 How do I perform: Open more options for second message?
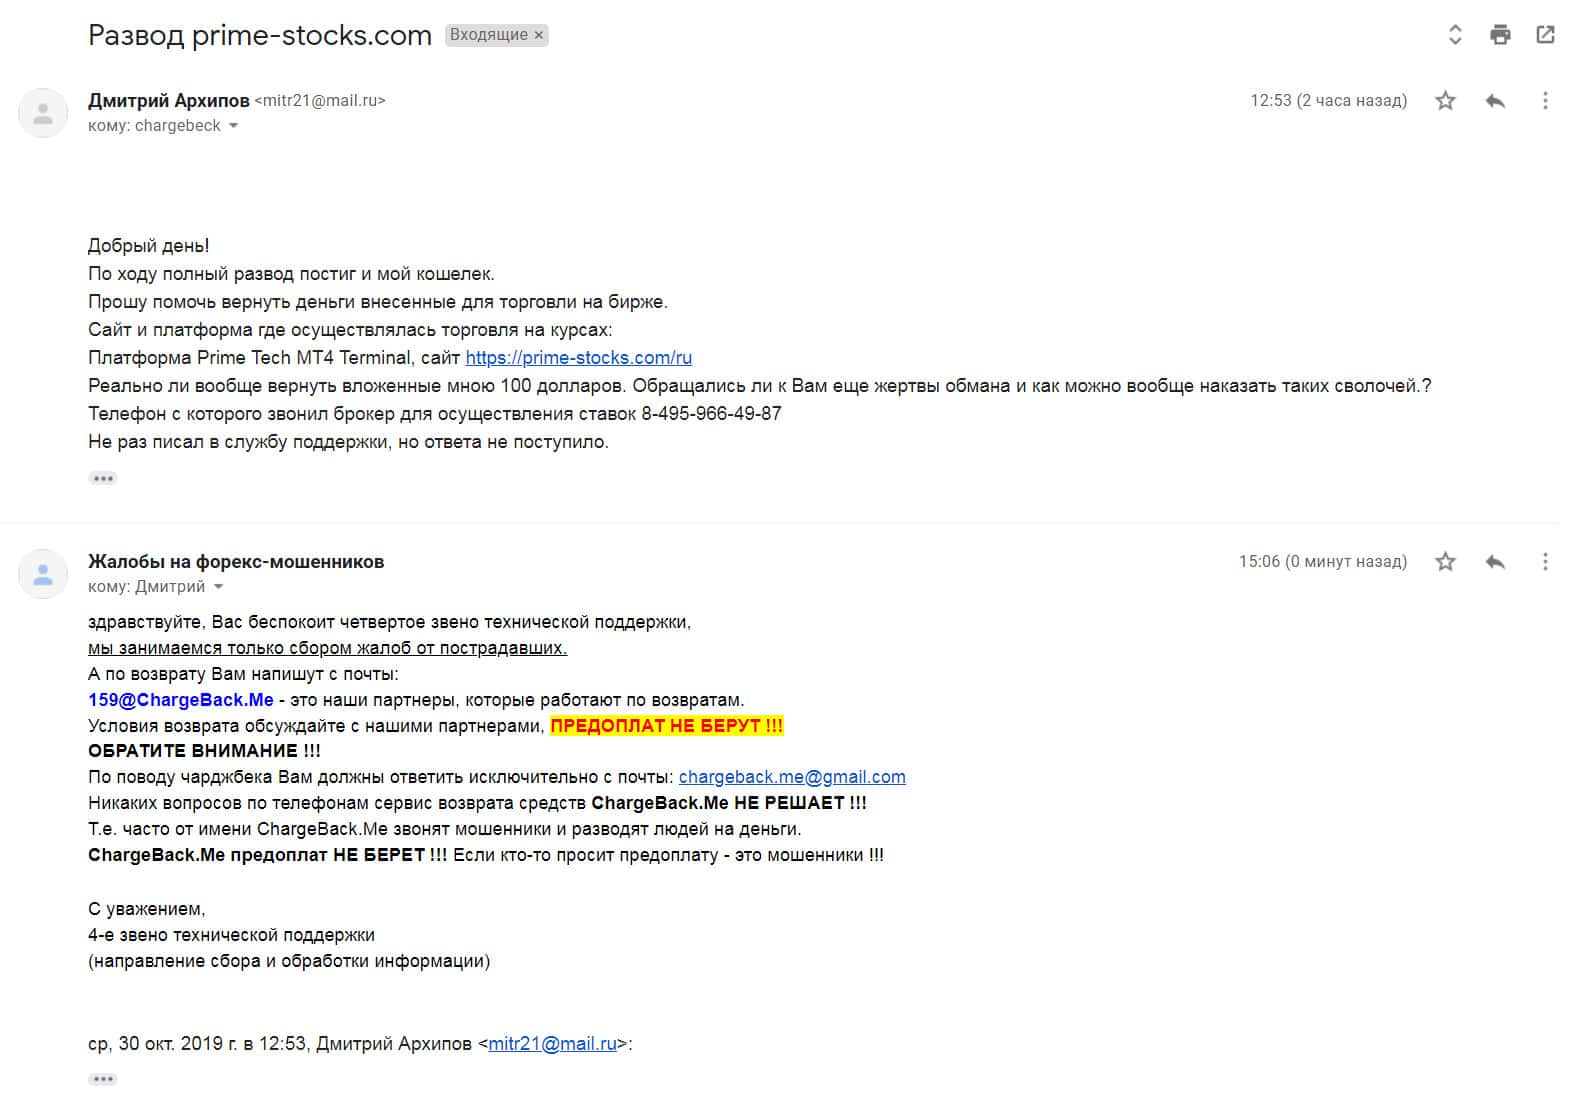pyautogui.click(x=1545, y=562)
